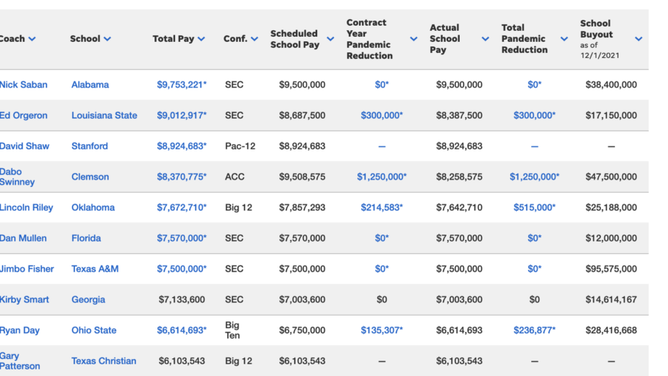Image resolution: width=668 pixels, height=376 pixels.
Task: View Stanford school details
Action: pos(89,146)
